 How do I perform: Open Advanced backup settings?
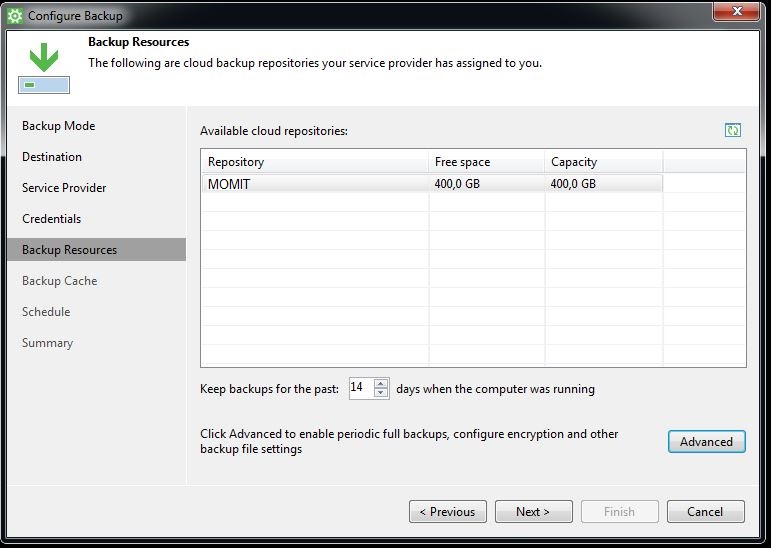[x=706, y=442]
